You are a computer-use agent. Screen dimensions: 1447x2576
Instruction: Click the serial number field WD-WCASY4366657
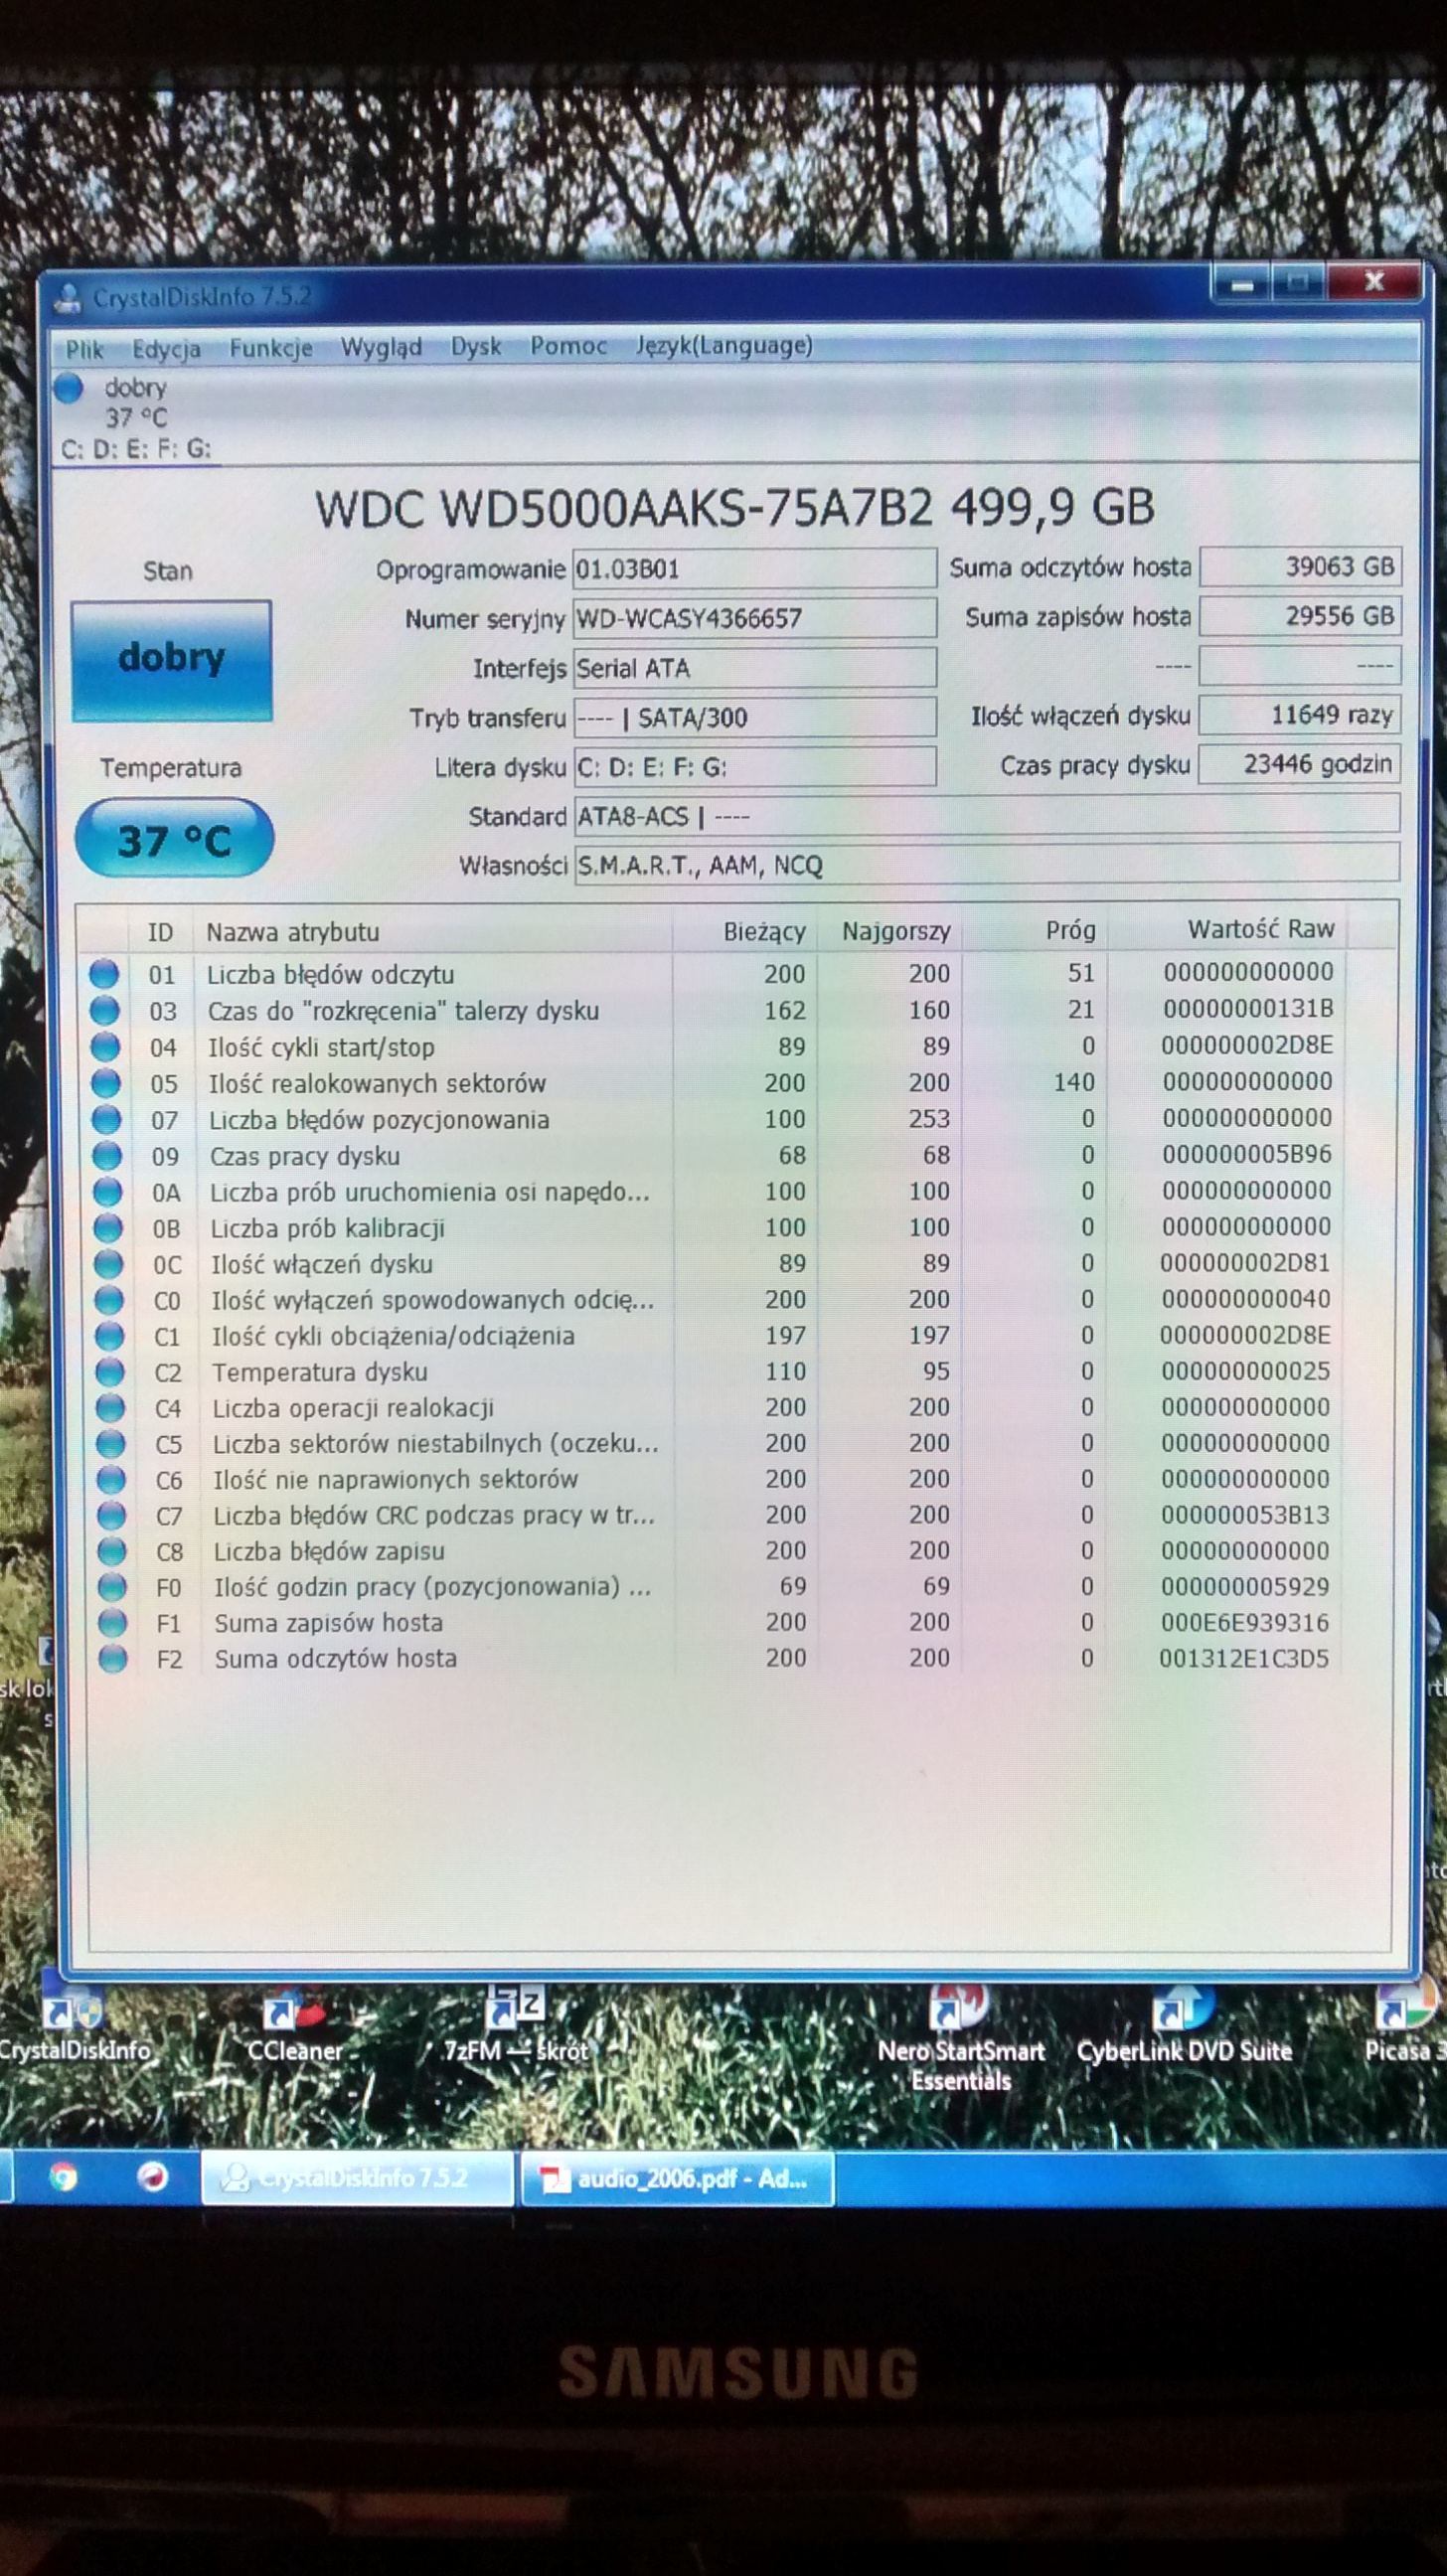coord(754,618)
